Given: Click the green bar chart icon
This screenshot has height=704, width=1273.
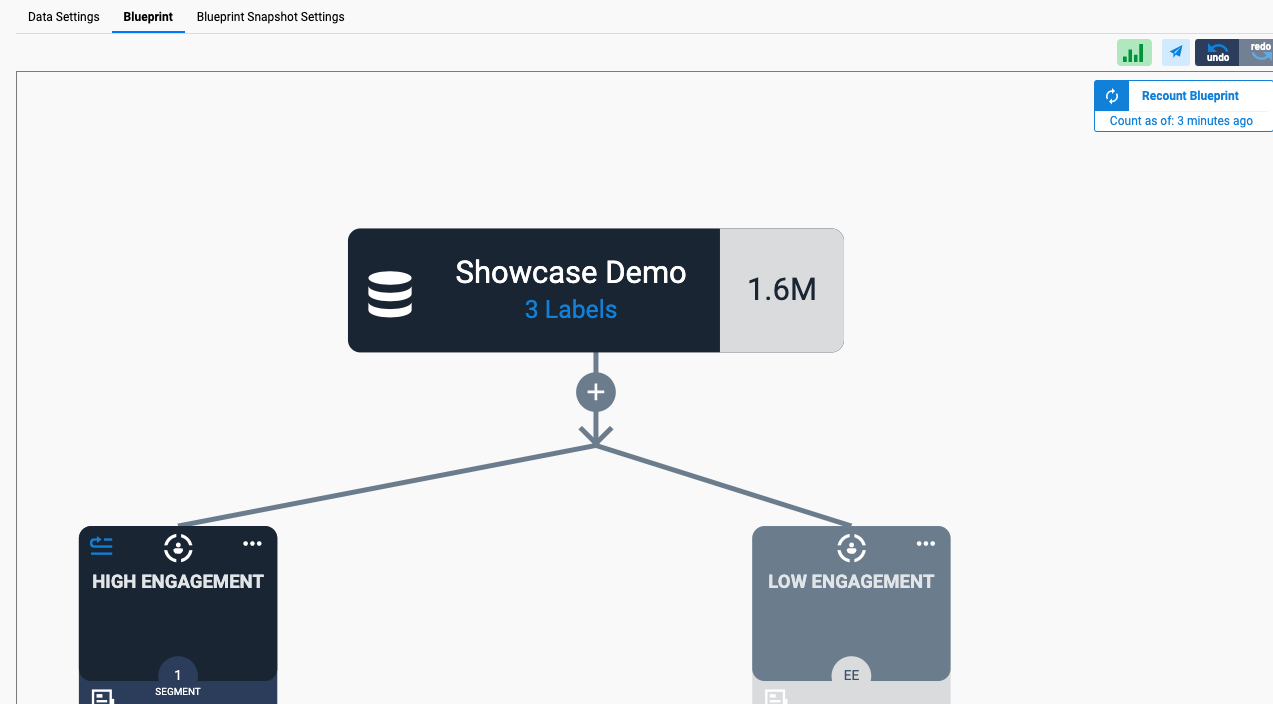Looking at the screenshot, I should point(1134,53).
